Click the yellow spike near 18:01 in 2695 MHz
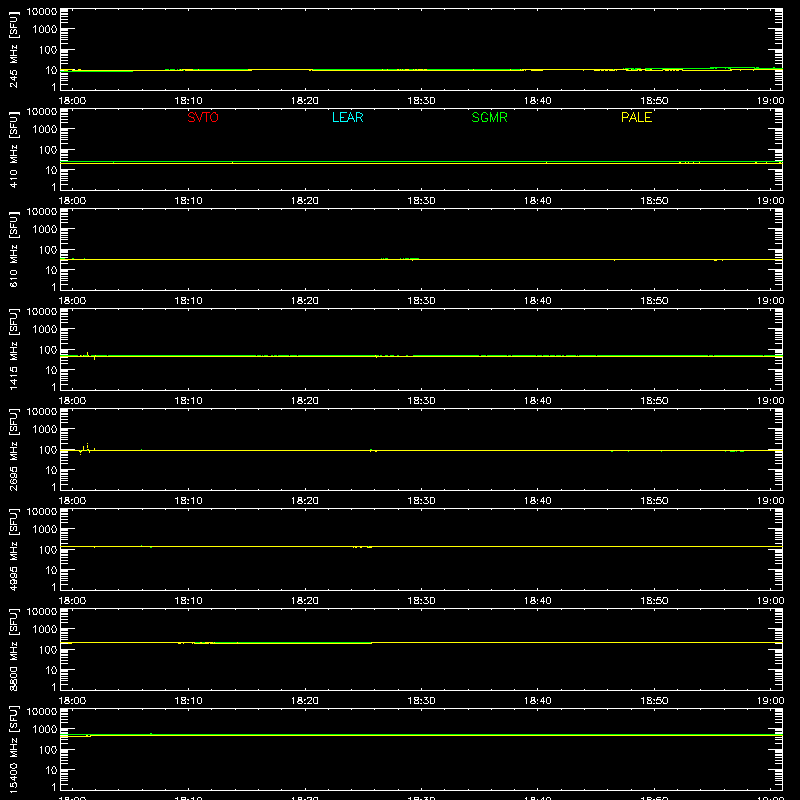The width and height of the screenshot is (800, 800). tap(87, 447)
